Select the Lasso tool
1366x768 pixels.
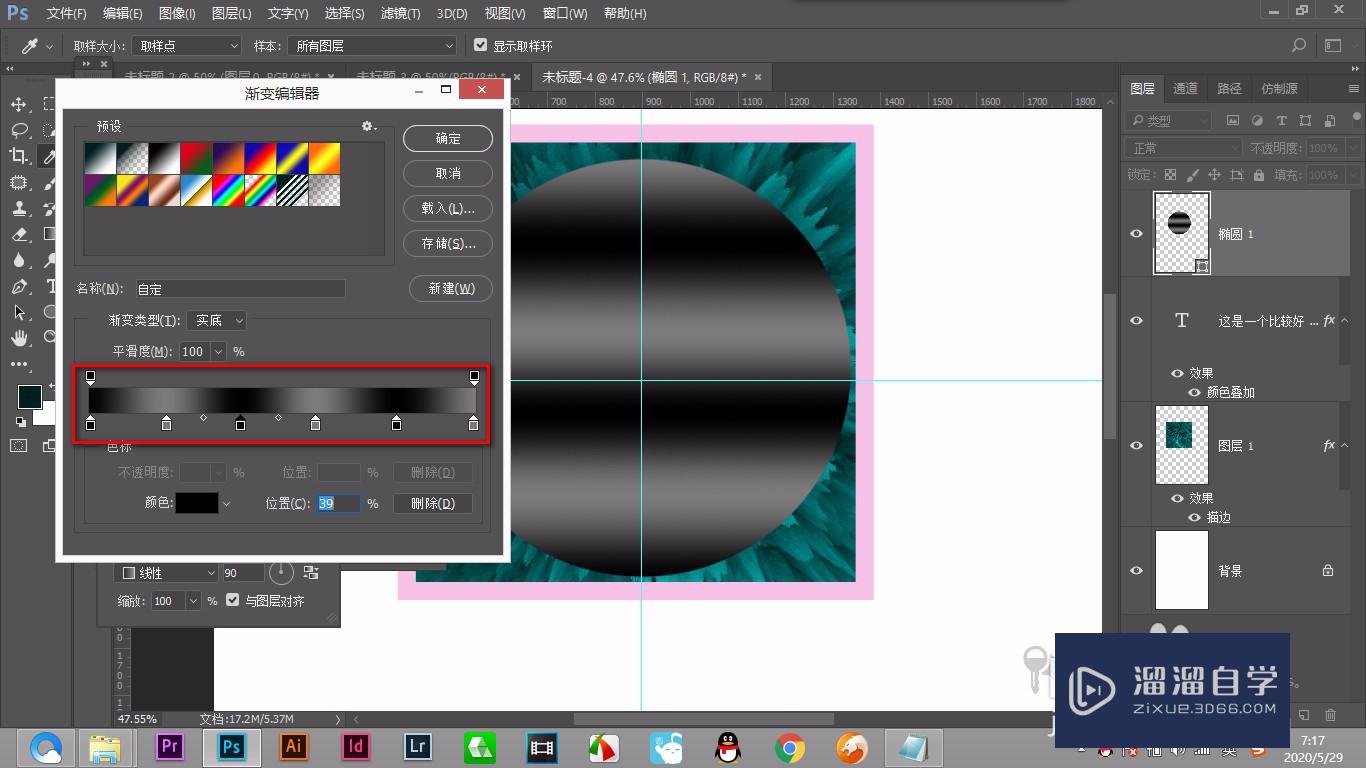click(19, 130)
